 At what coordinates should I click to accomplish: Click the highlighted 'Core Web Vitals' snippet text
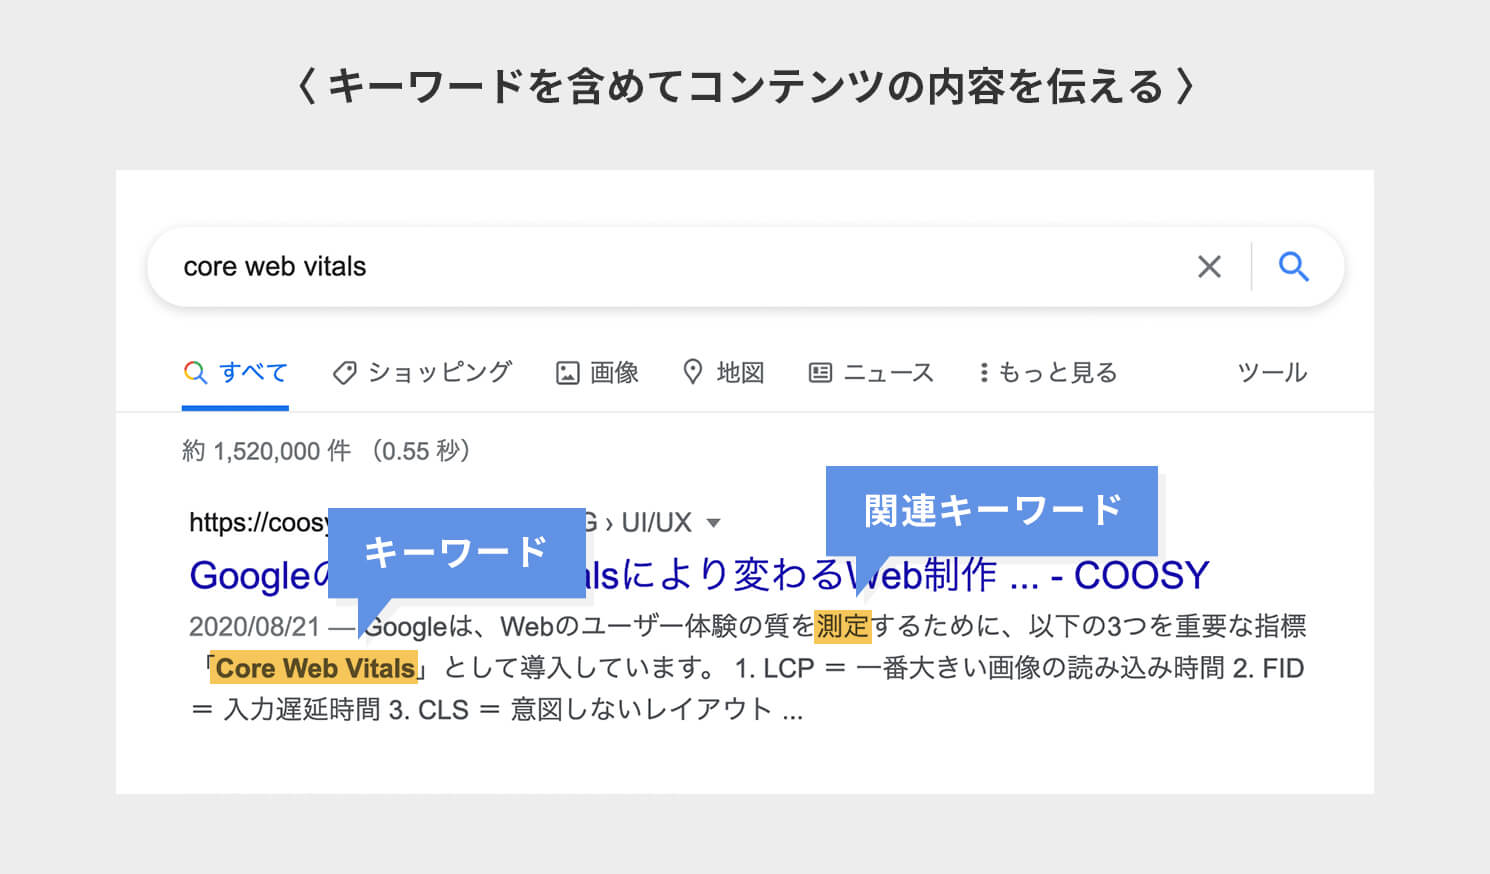tap(313, 668)
